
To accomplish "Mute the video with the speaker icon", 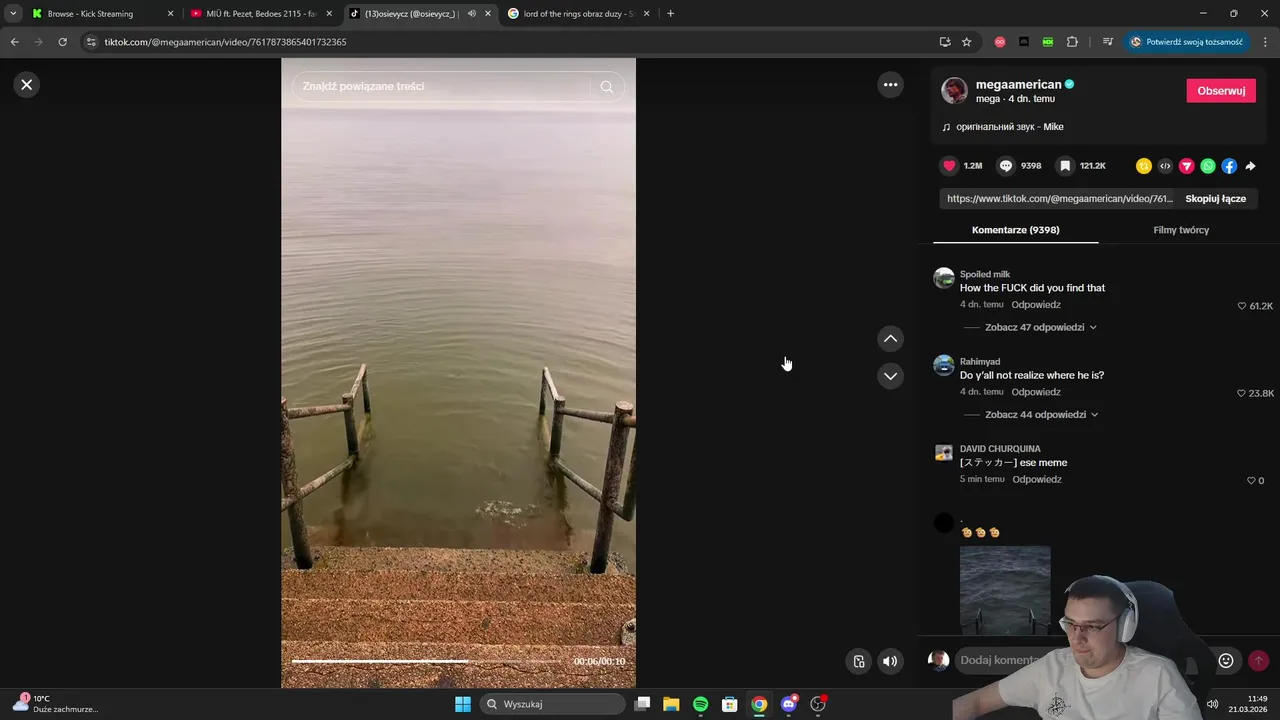I will tap(889, 661).
